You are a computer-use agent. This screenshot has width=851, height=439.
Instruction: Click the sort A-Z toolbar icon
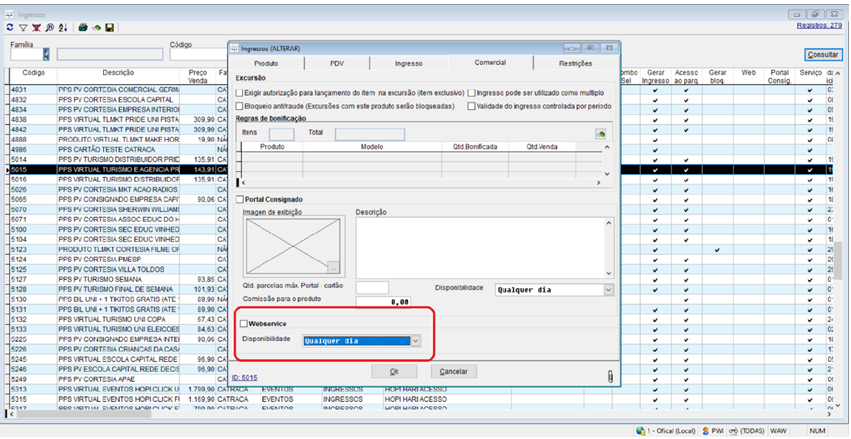(62, 27)
